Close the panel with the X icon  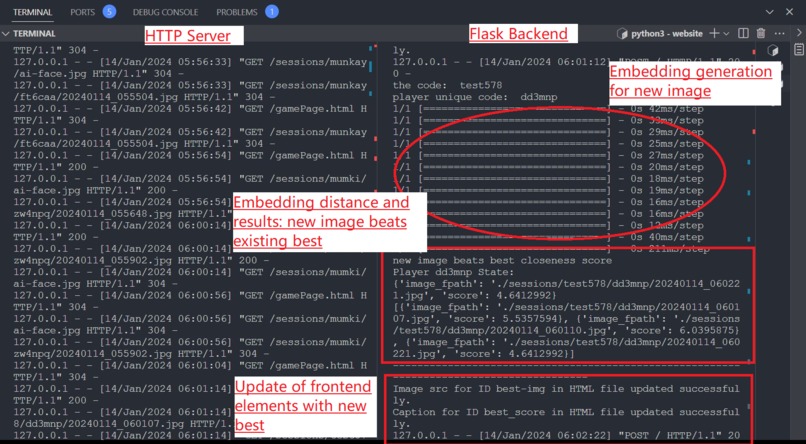click(789, 12)
